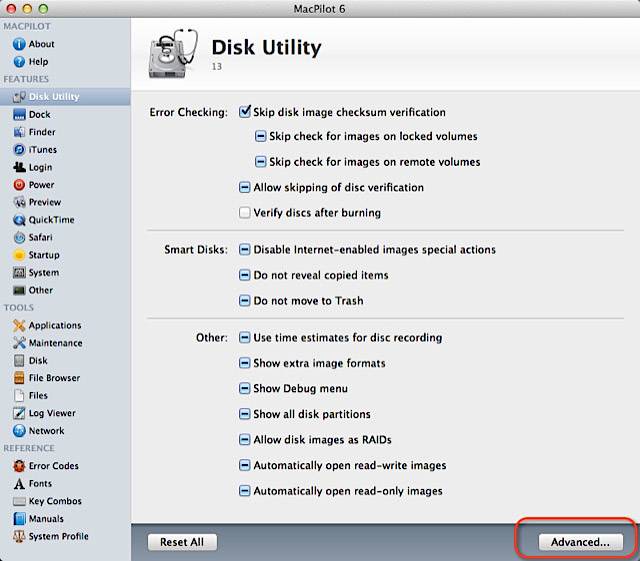Open the Manuals book icon

click(19, 519)
